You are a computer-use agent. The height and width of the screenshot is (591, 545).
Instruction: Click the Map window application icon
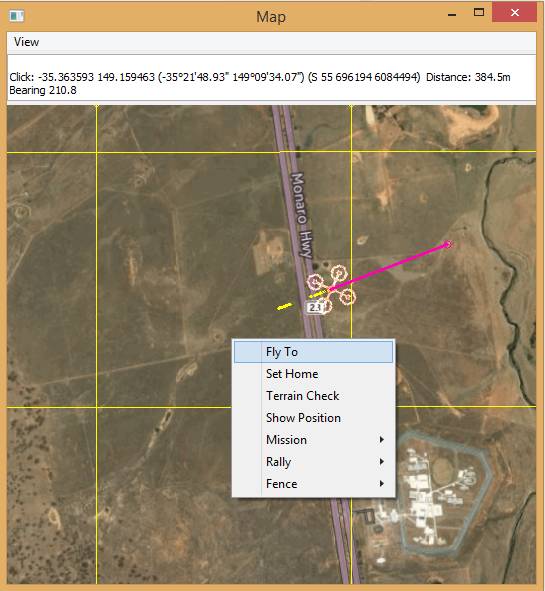[x=17, y=16]
